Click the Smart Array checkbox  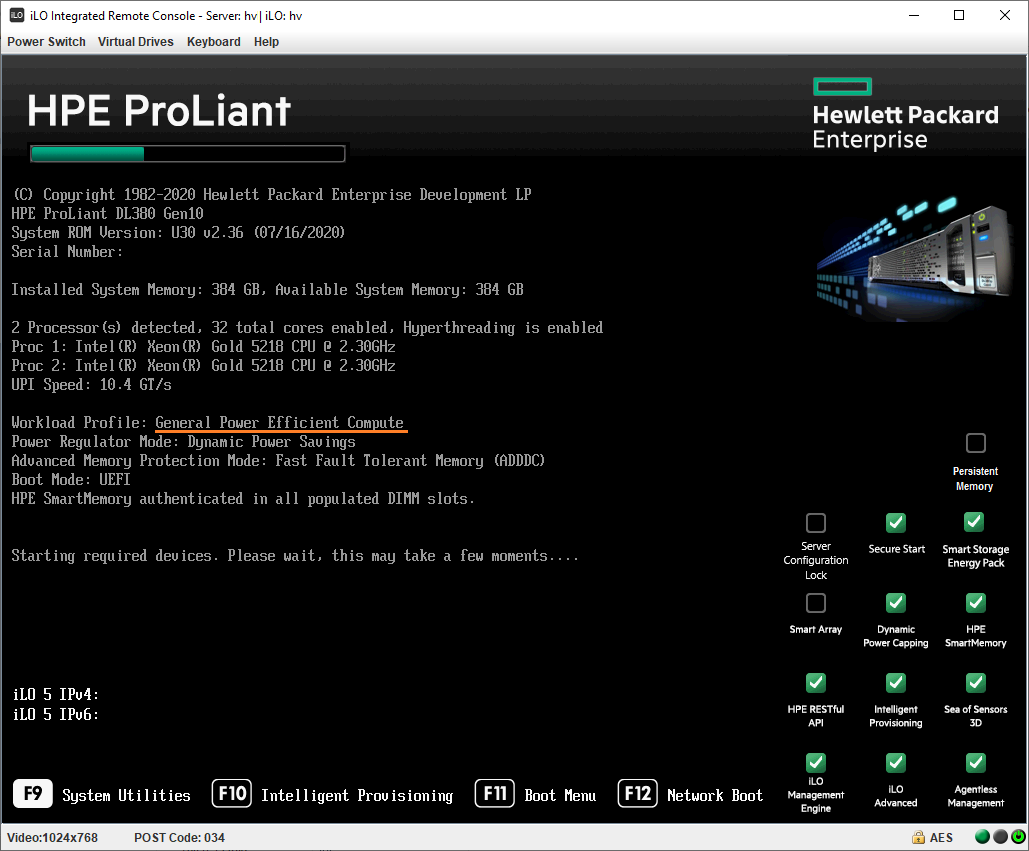coord(816,603)
